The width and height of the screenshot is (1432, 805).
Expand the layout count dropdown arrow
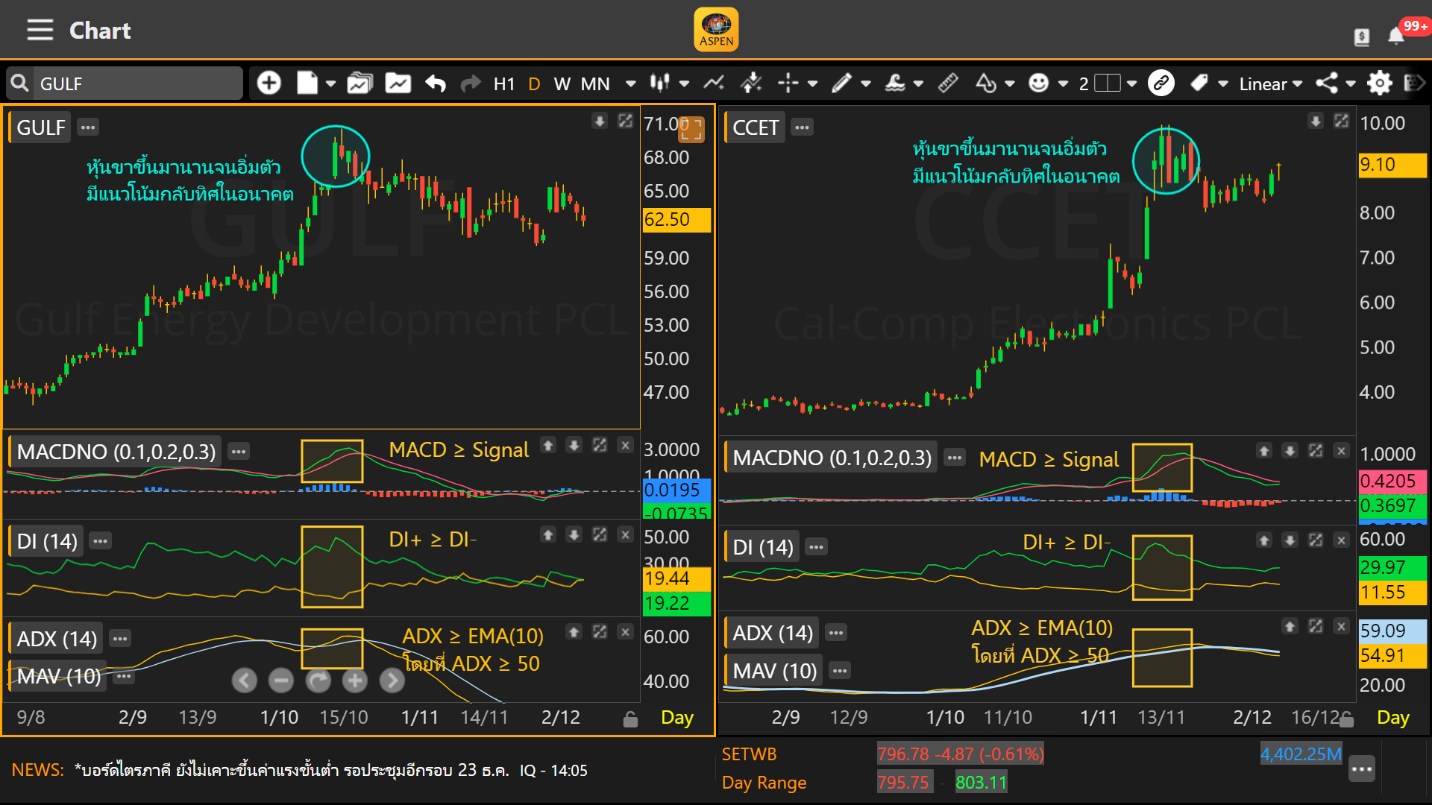[x=1132, y=84]
